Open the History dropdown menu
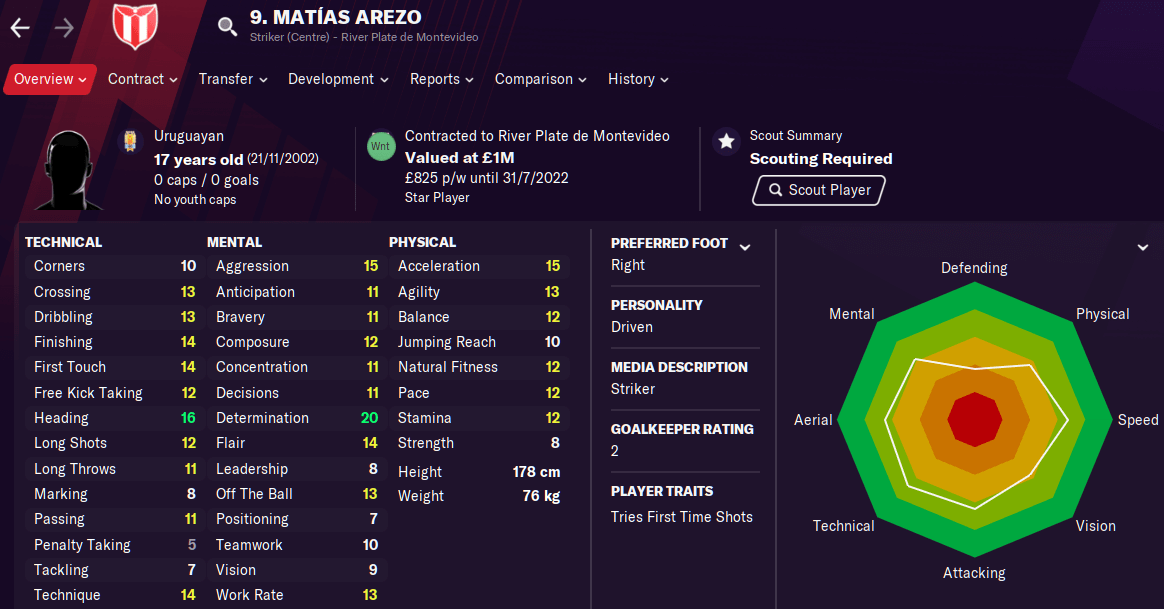 [x=638, y=79]
